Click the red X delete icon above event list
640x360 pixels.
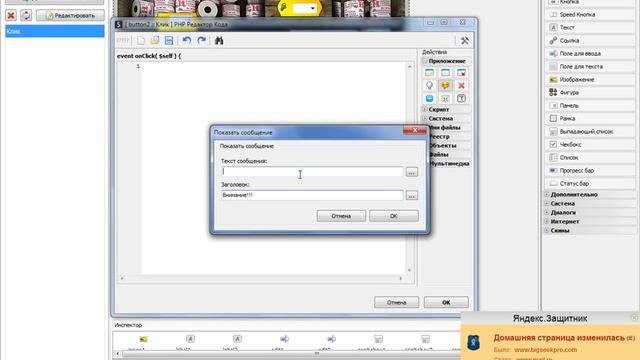click(11, 16)
